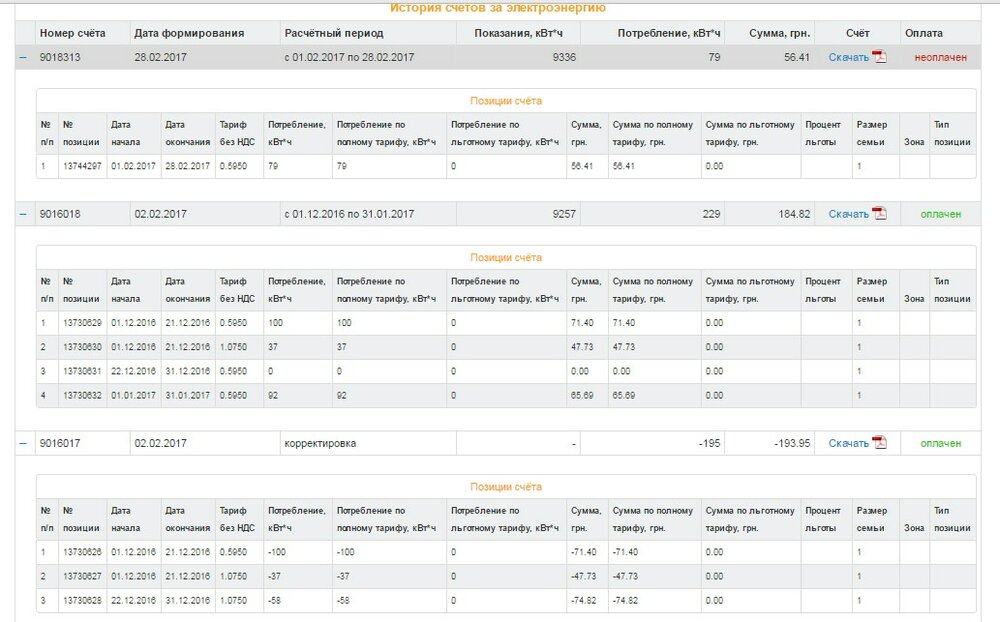Screen dimensions: 1000x622
Task: Select the Оплата column header
Action: pos(923,33)
